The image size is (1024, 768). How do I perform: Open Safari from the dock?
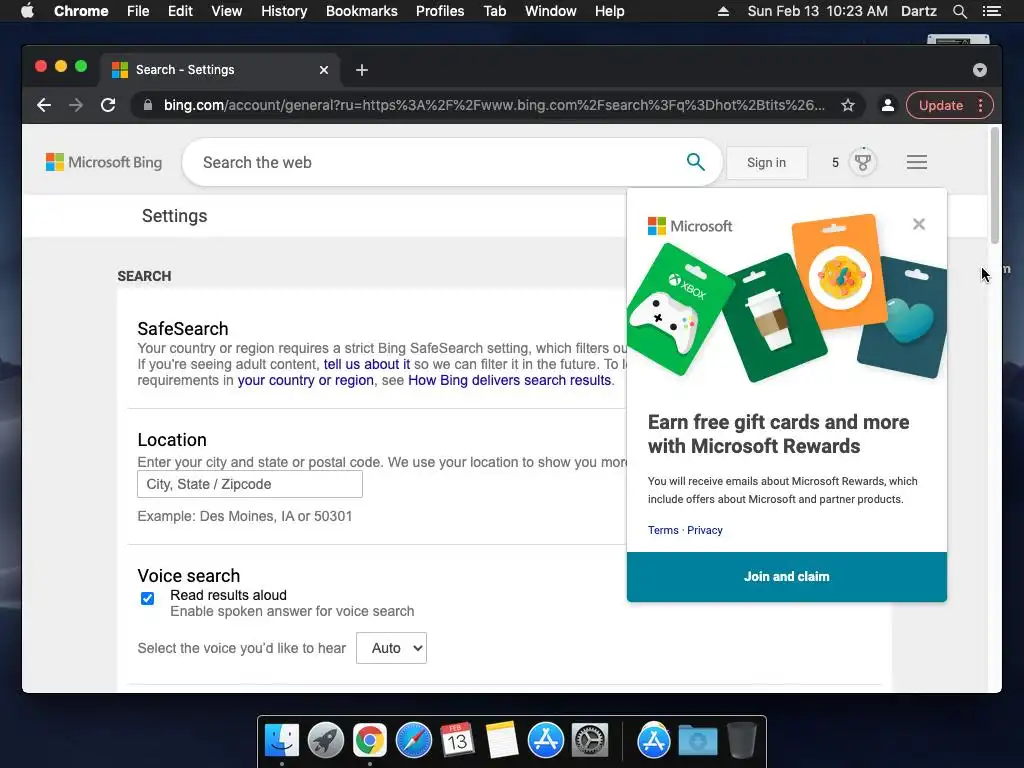coord(413,741)
